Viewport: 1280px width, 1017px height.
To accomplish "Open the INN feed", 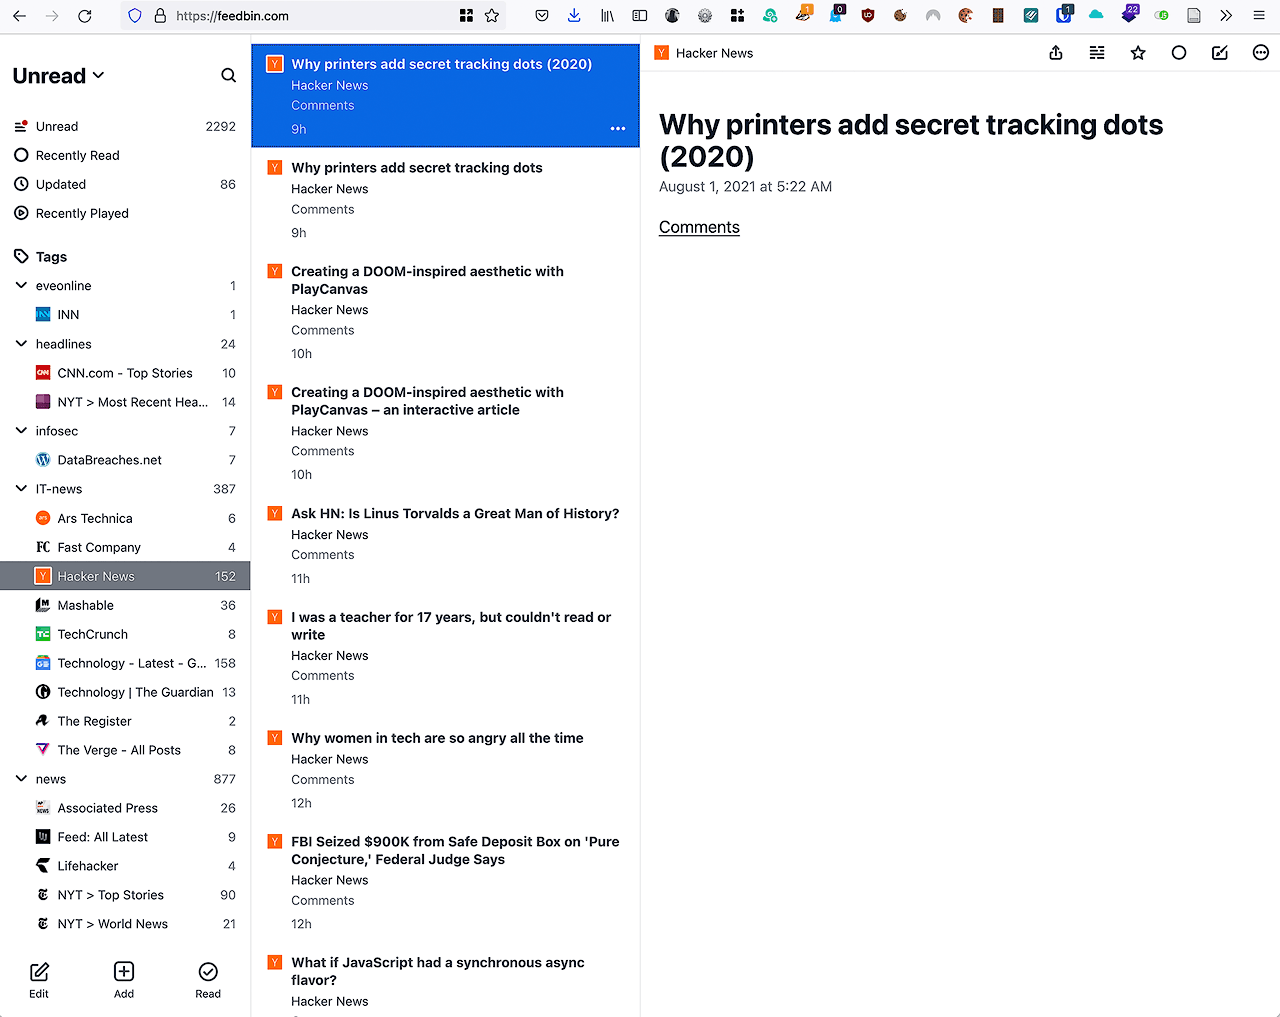I will coord(125,315).
